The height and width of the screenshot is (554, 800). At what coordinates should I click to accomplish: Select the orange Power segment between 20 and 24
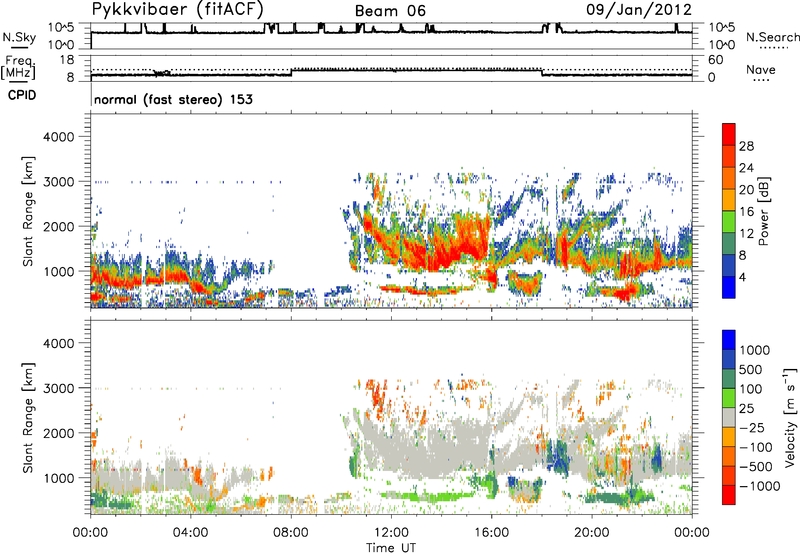click(x=729, y=179)
